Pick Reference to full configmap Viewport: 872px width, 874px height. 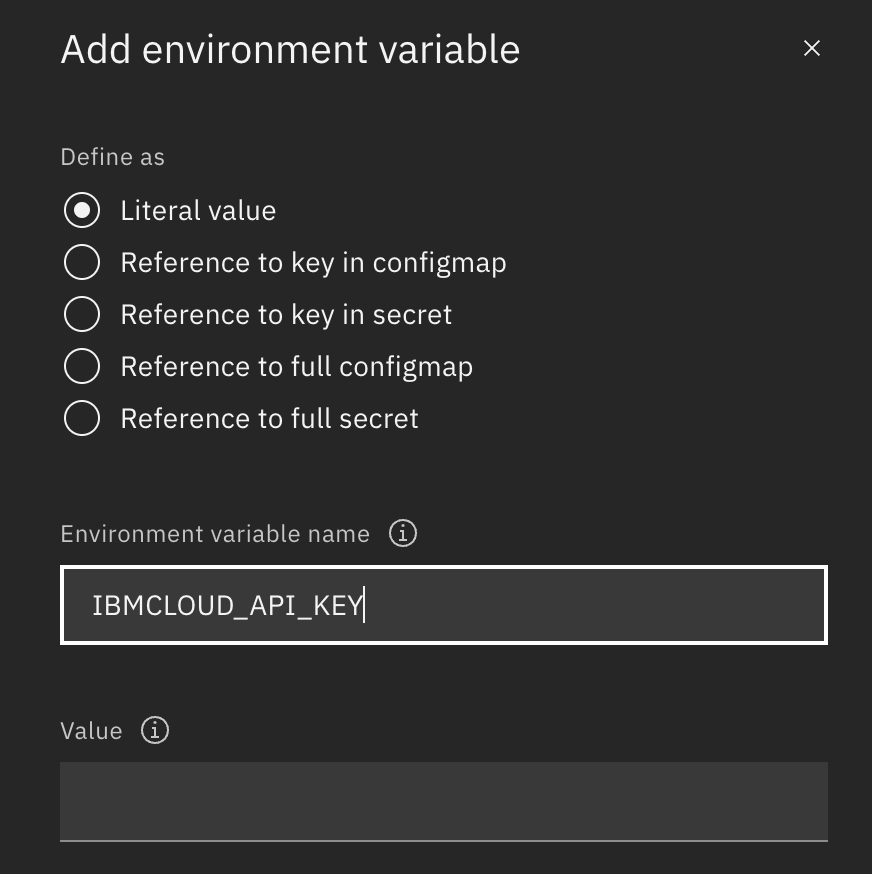coord(82,366)
